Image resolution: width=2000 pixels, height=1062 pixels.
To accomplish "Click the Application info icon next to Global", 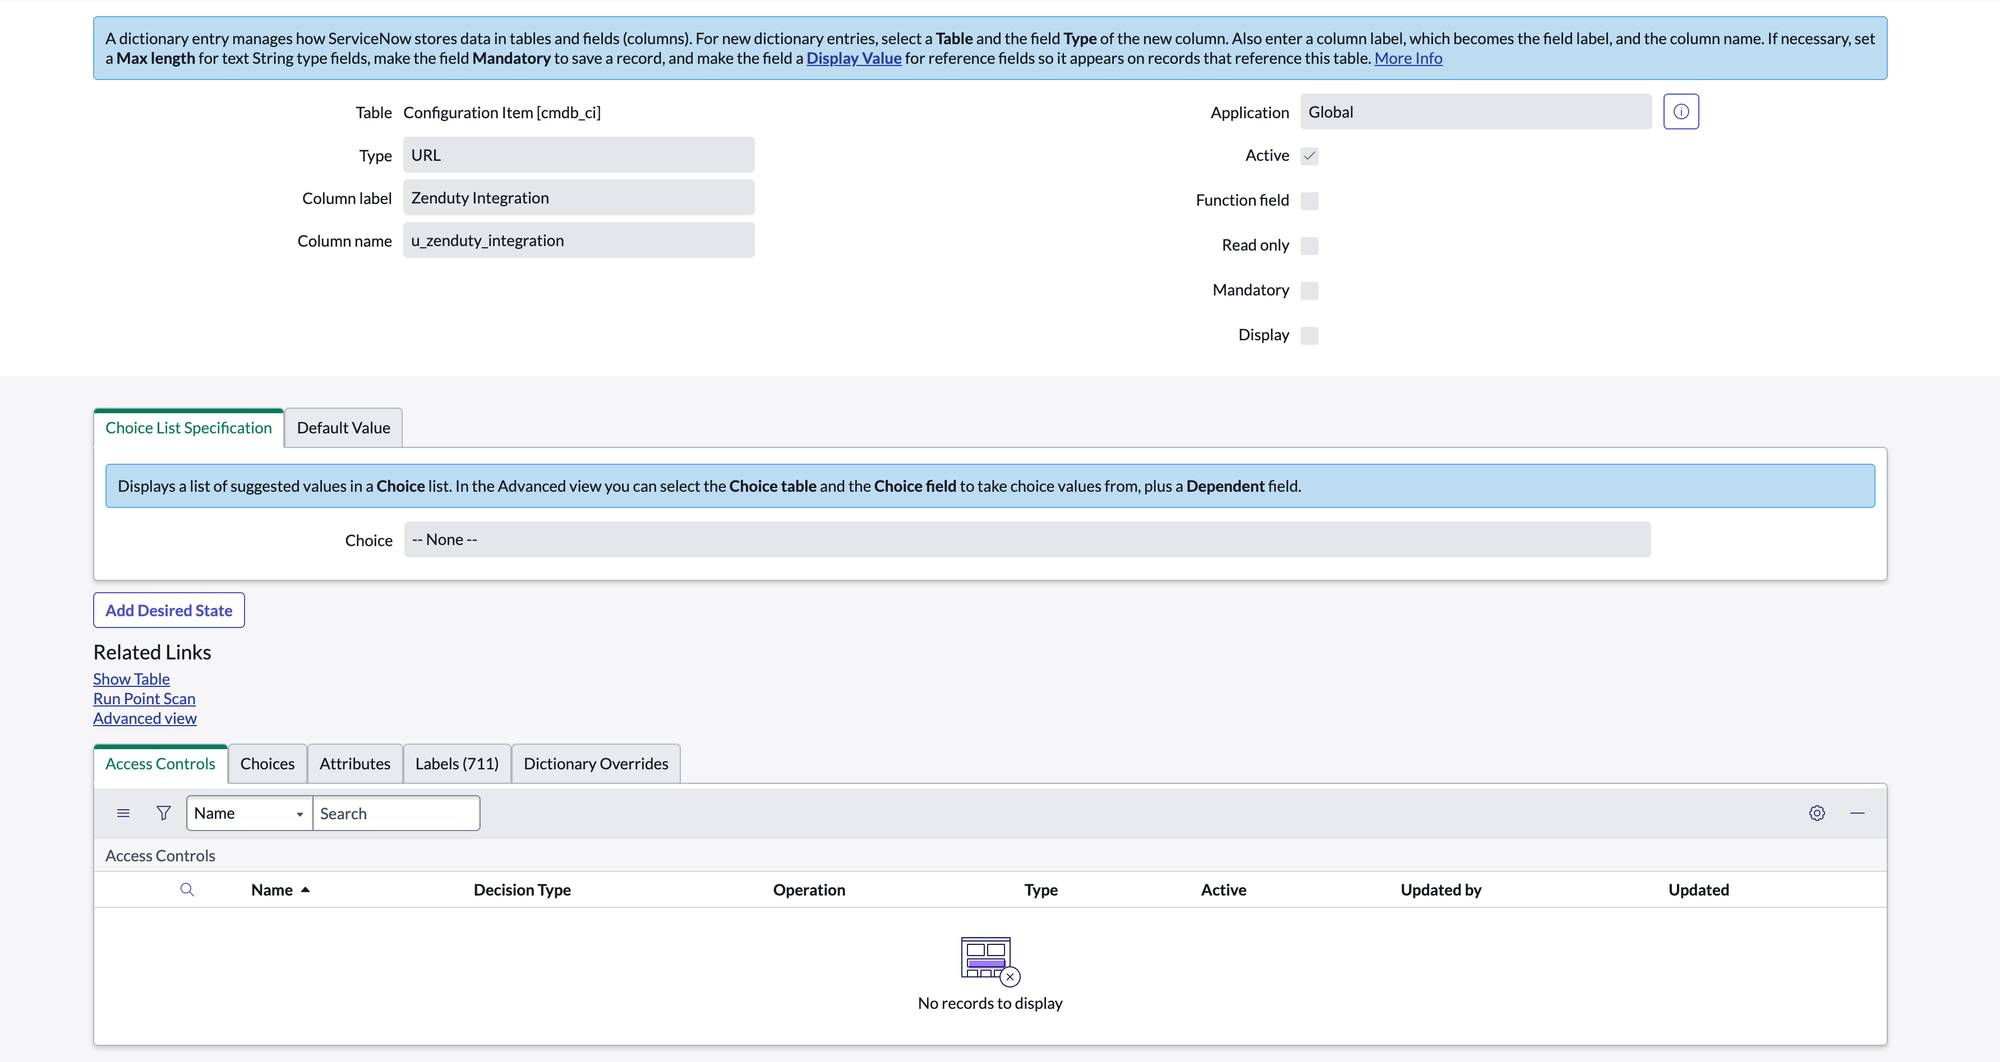I will [1681, 112].
